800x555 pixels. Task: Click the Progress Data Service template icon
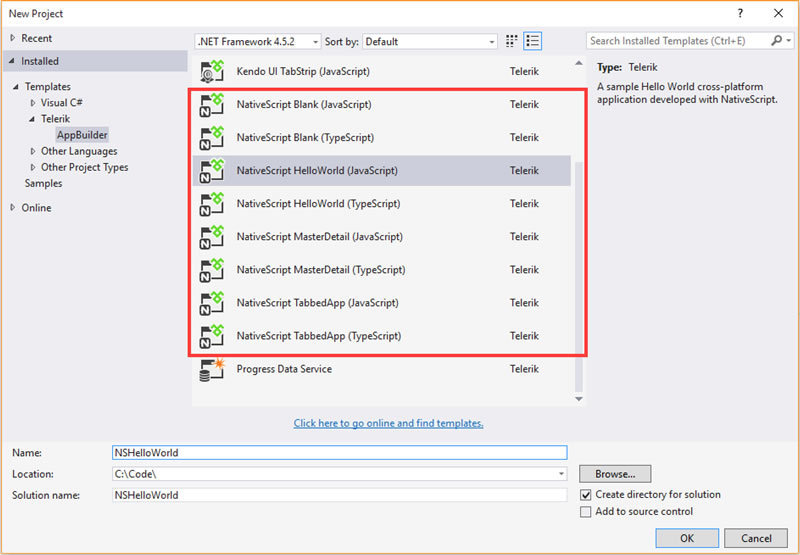[212, 369]
